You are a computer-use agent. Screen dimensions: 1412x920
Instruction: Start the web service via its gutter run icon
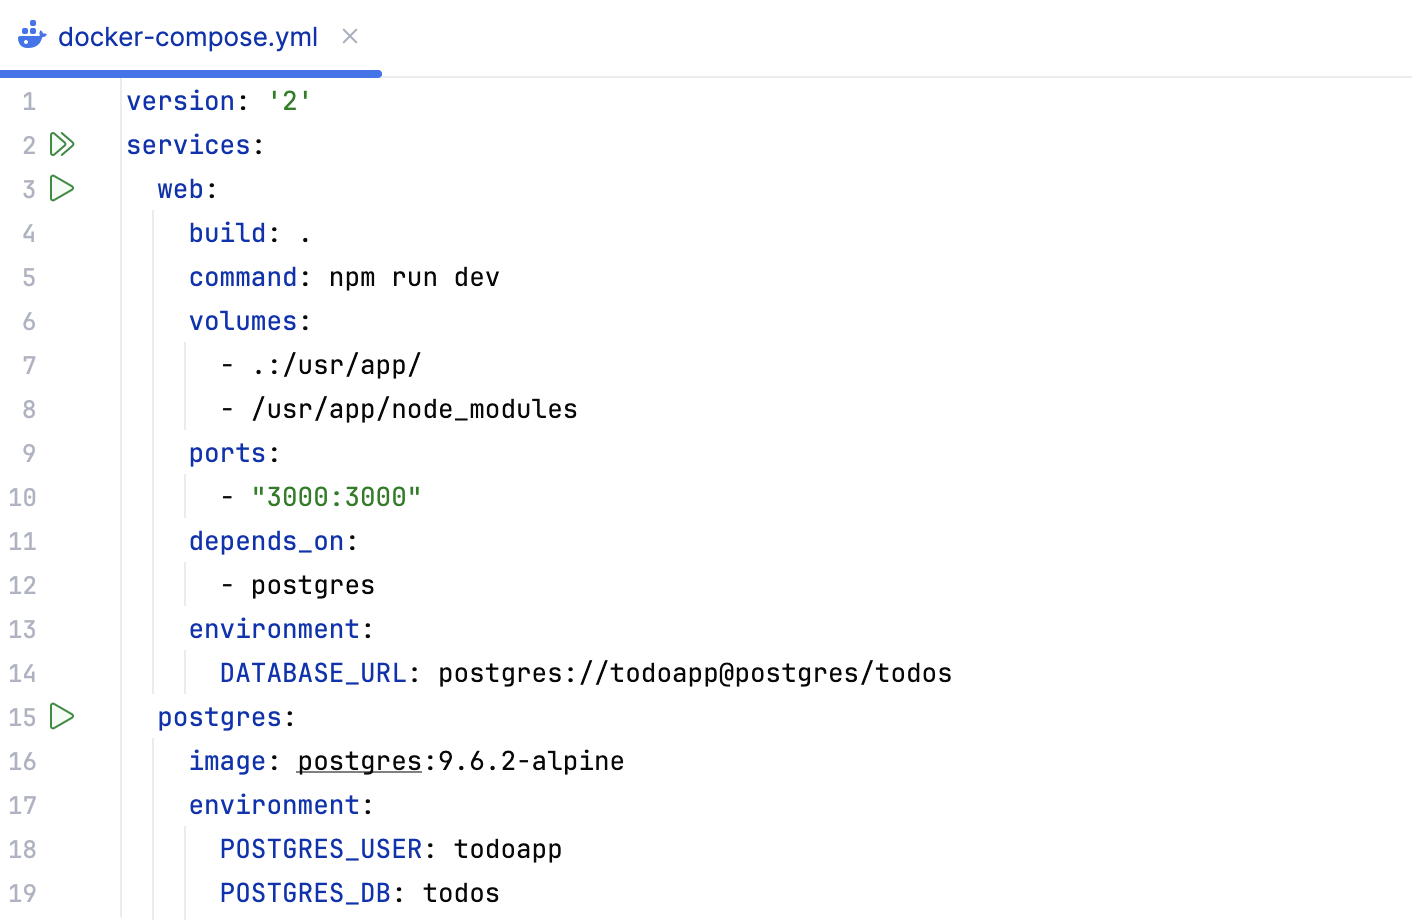pyautogui.click(x=61, y=188)
